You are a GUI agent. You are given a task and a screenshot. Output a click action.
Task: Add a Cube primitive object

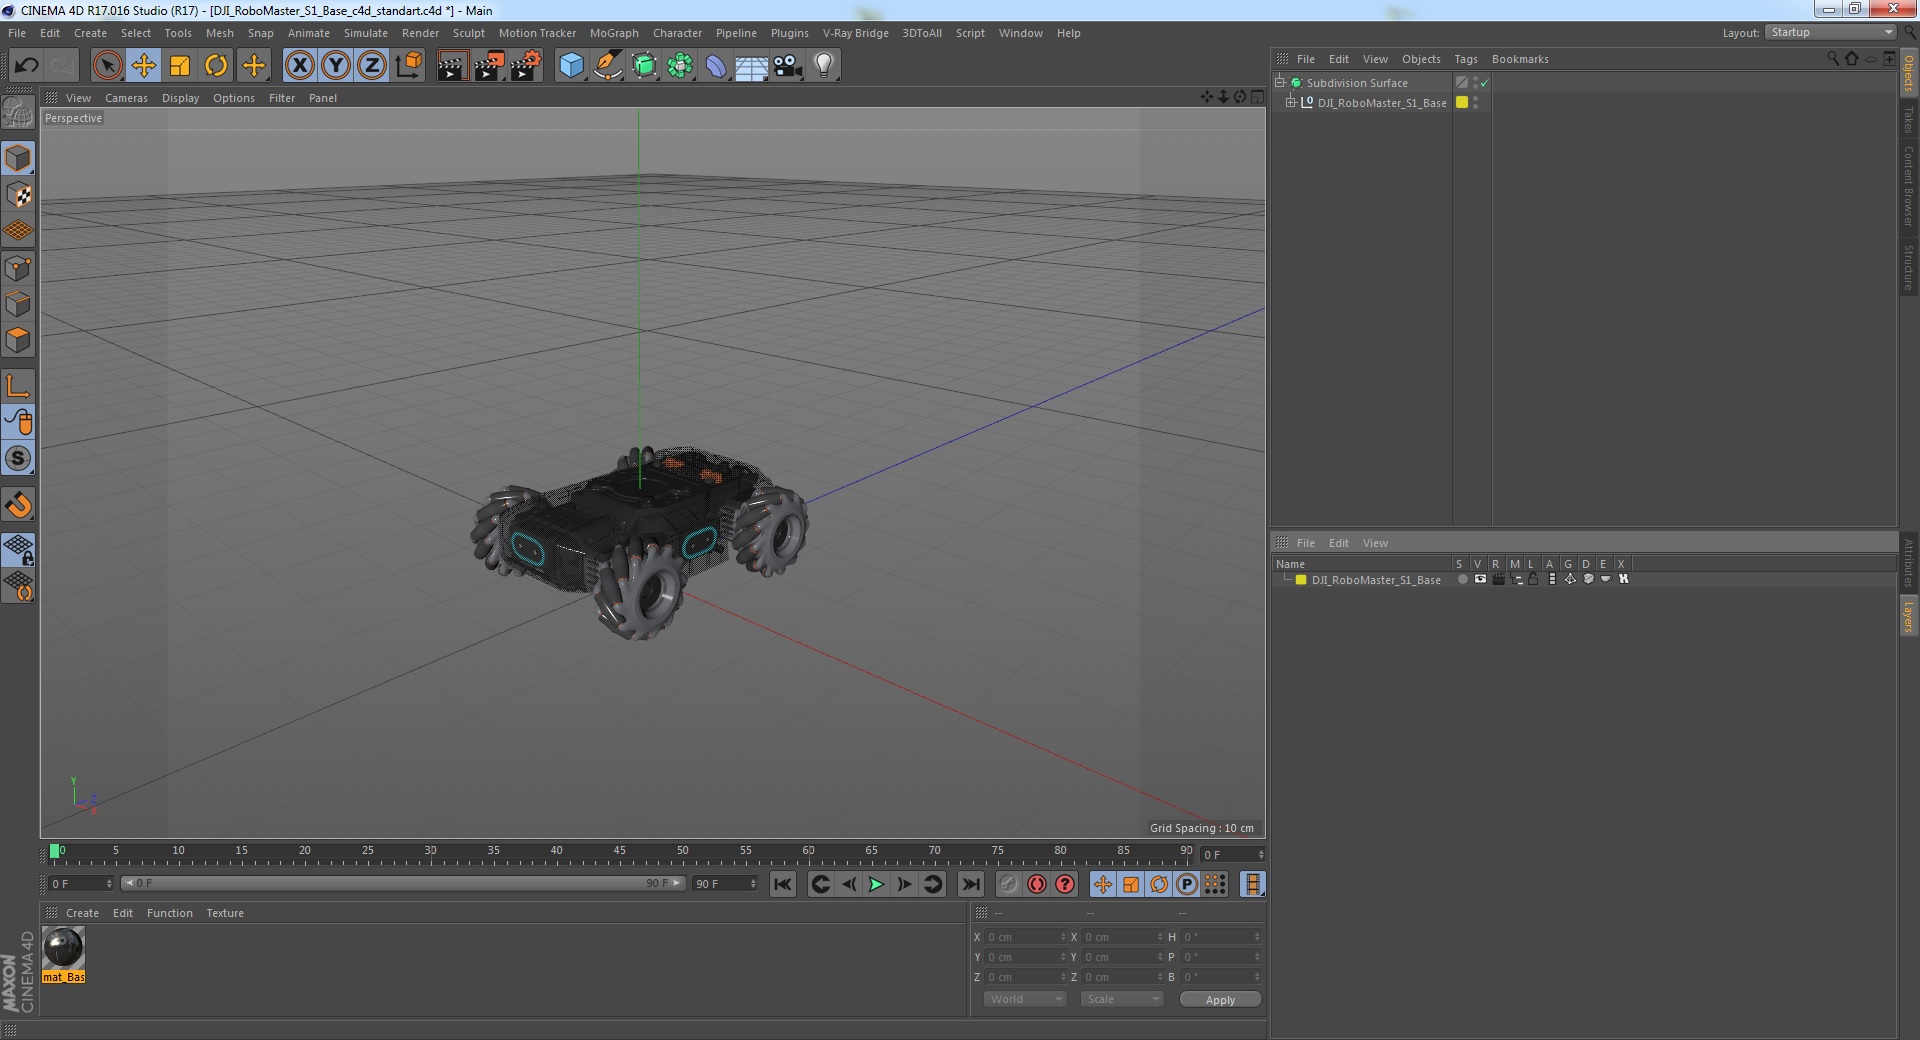tap(571, 66)
